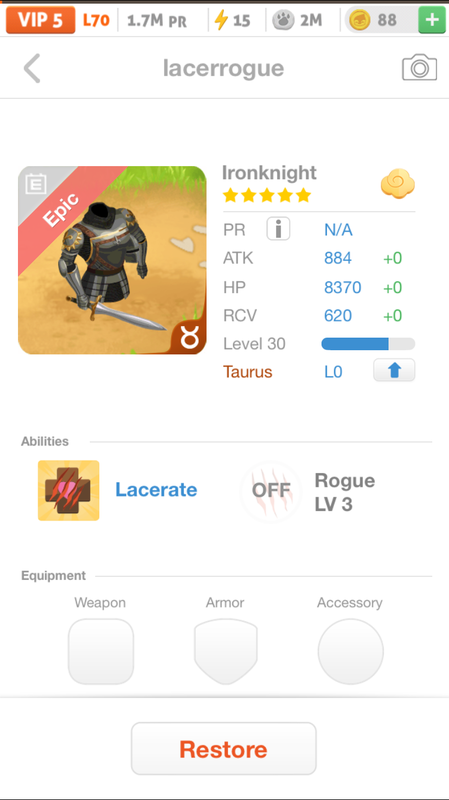
Task: Open the Lacerate ability link
Action: tap(156, 490)
